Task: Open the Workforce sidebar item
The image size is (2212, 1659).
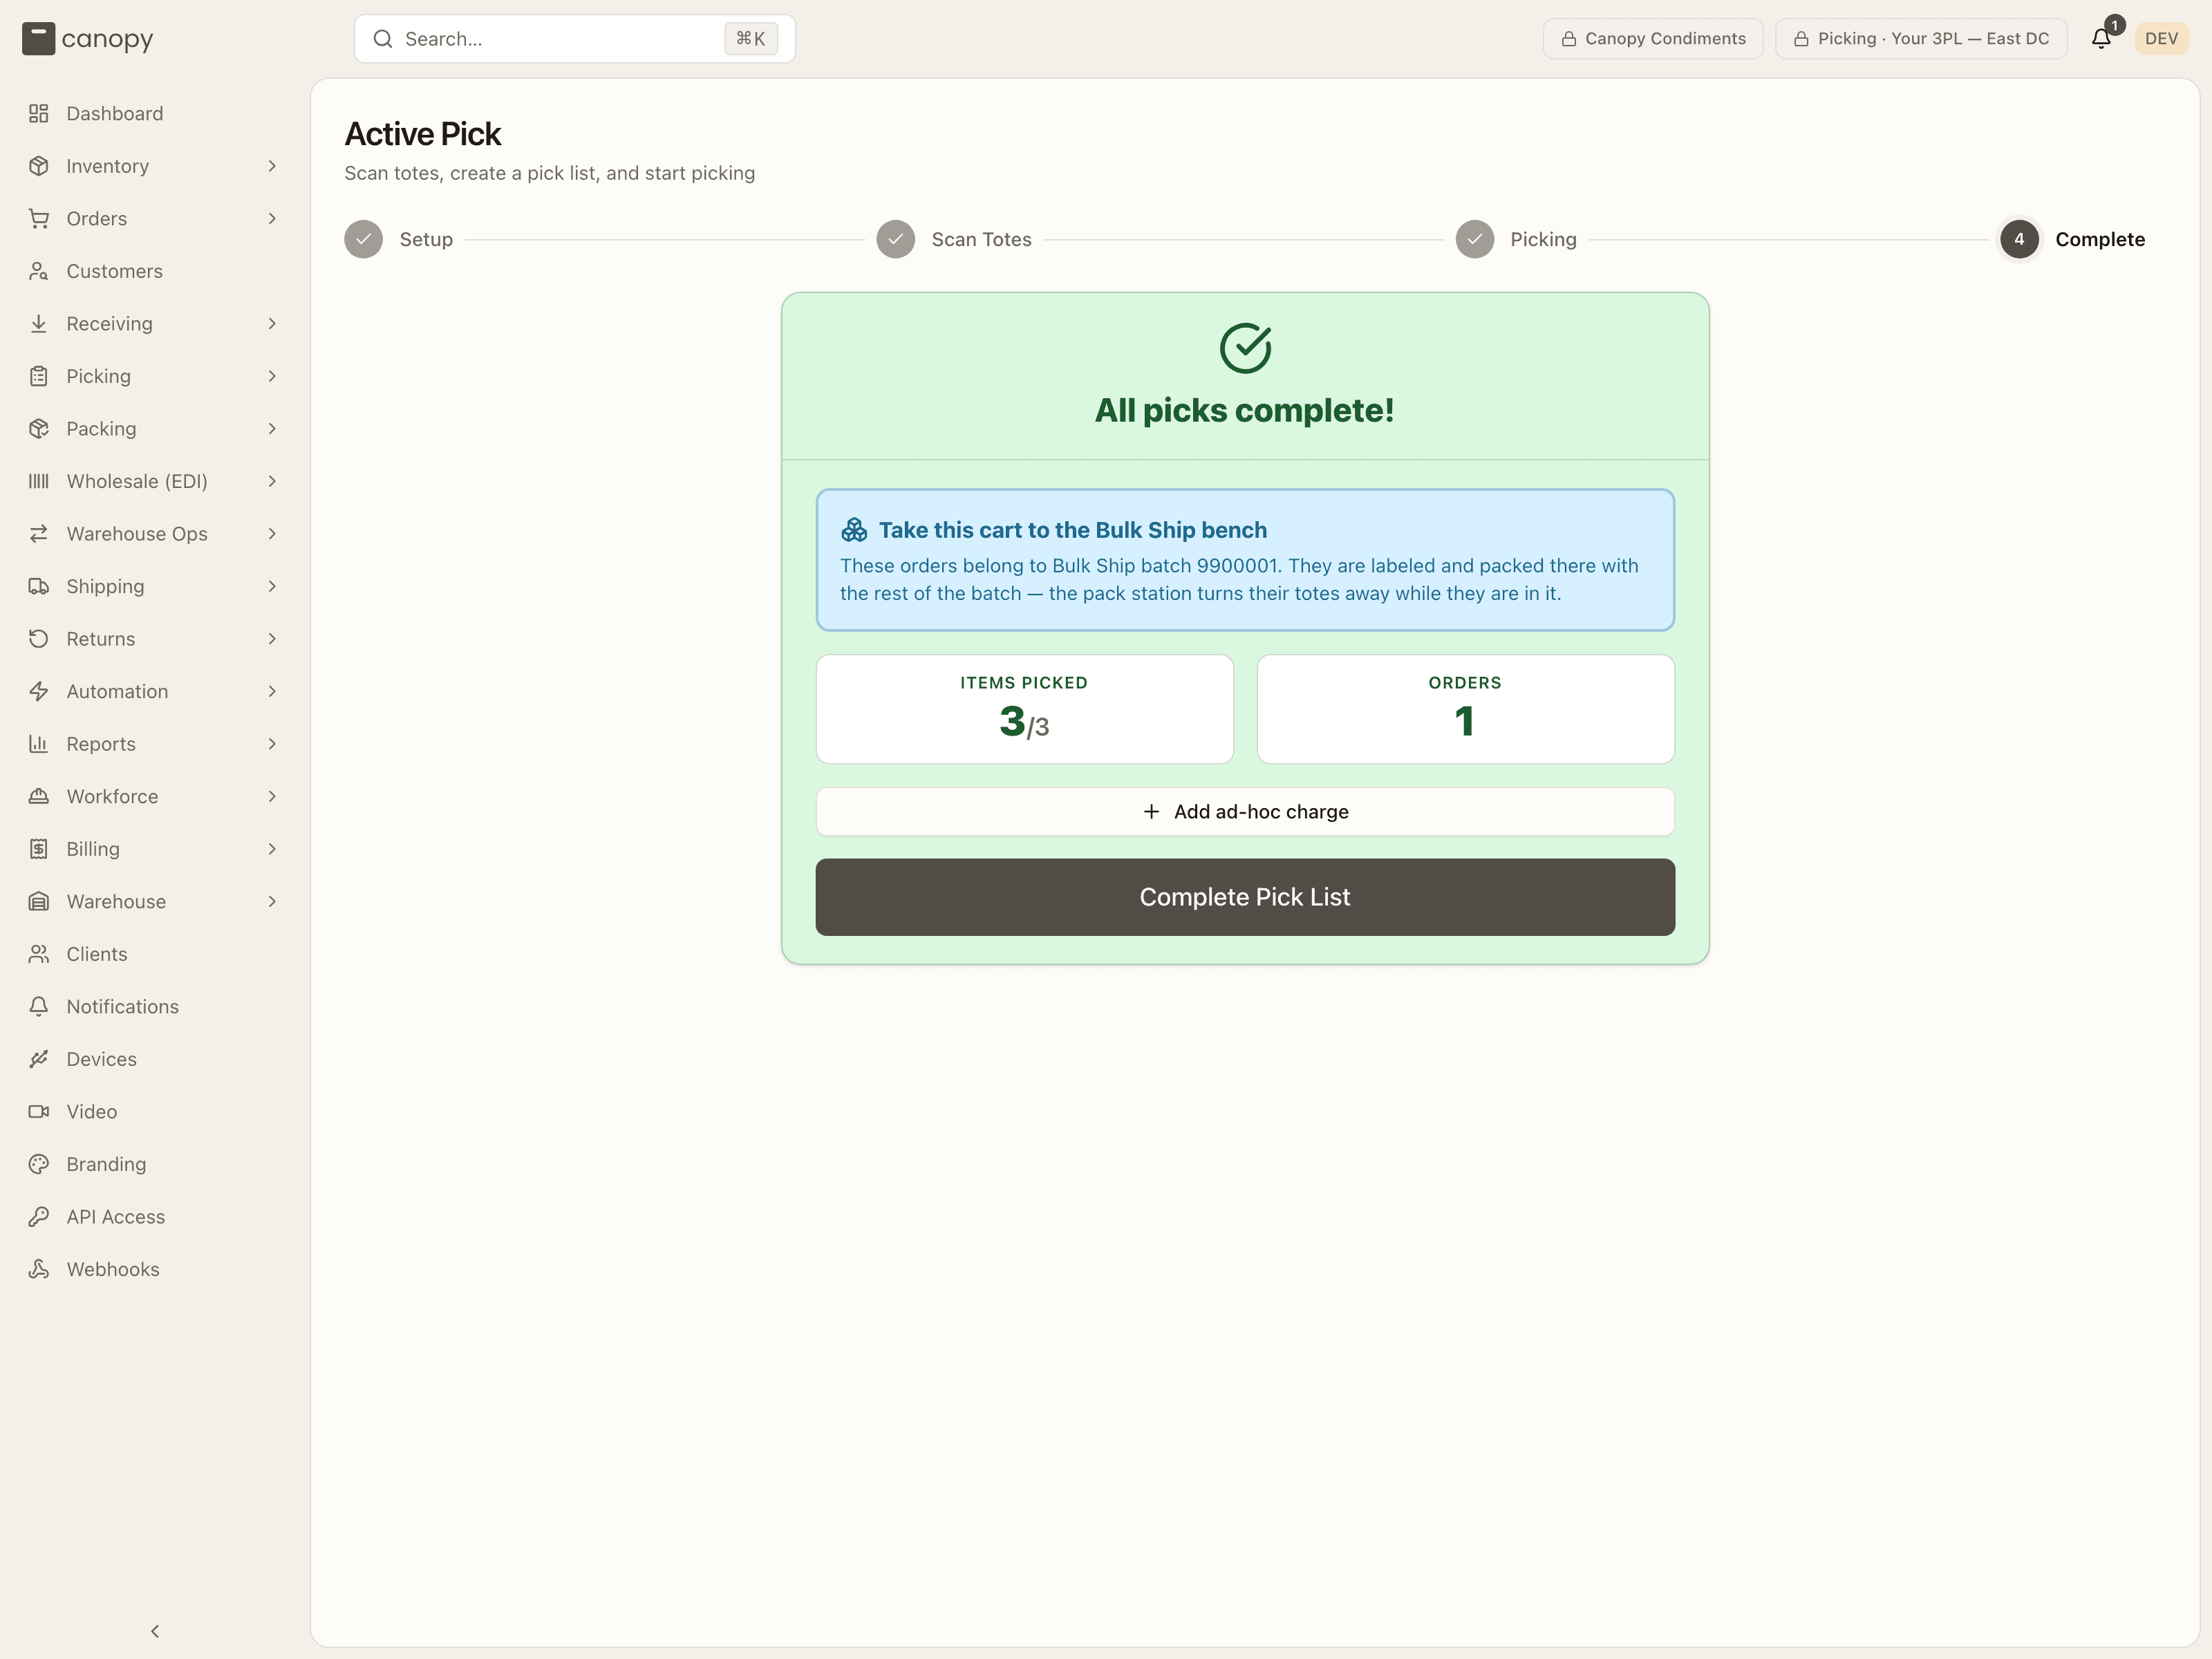Action: pyautogui.click(x=154, y=796)
